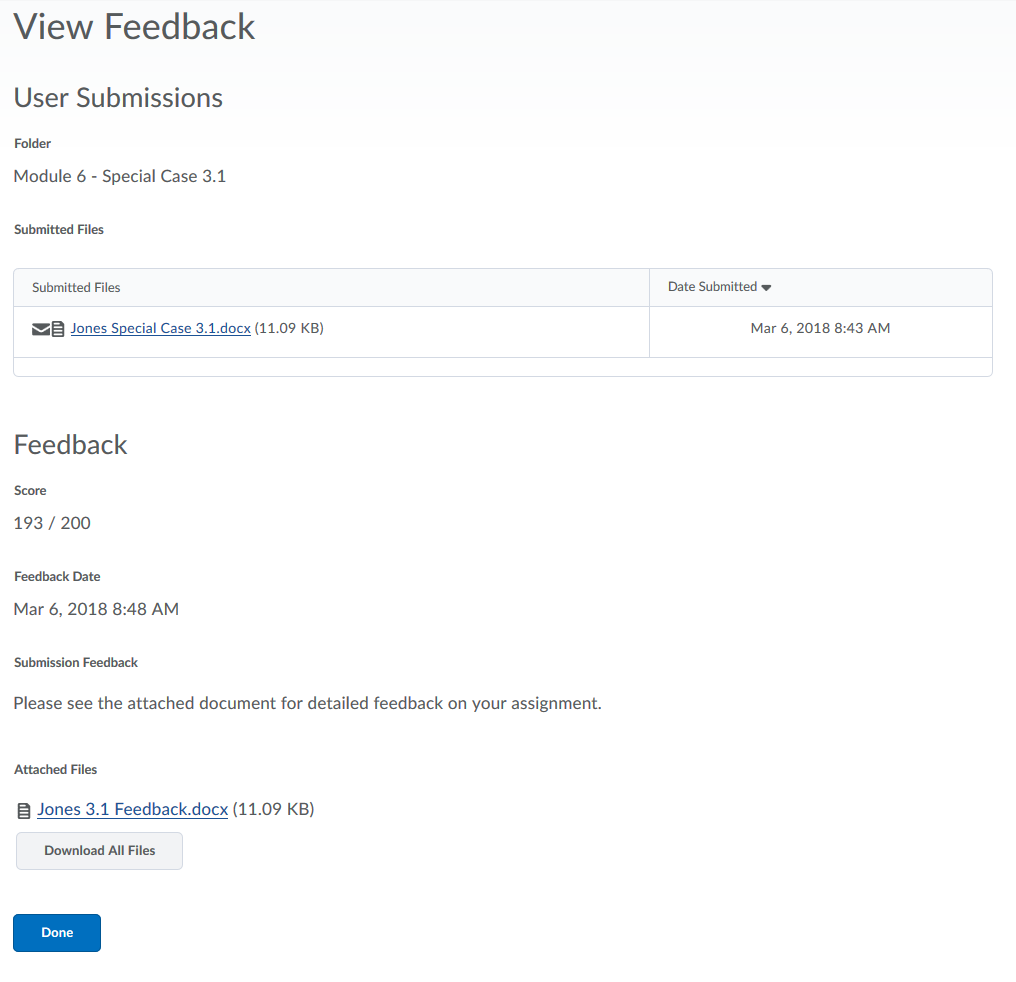Click the envelope icon beside Jones Special Case
1016x982 pixels.
(x=40, y=329)
